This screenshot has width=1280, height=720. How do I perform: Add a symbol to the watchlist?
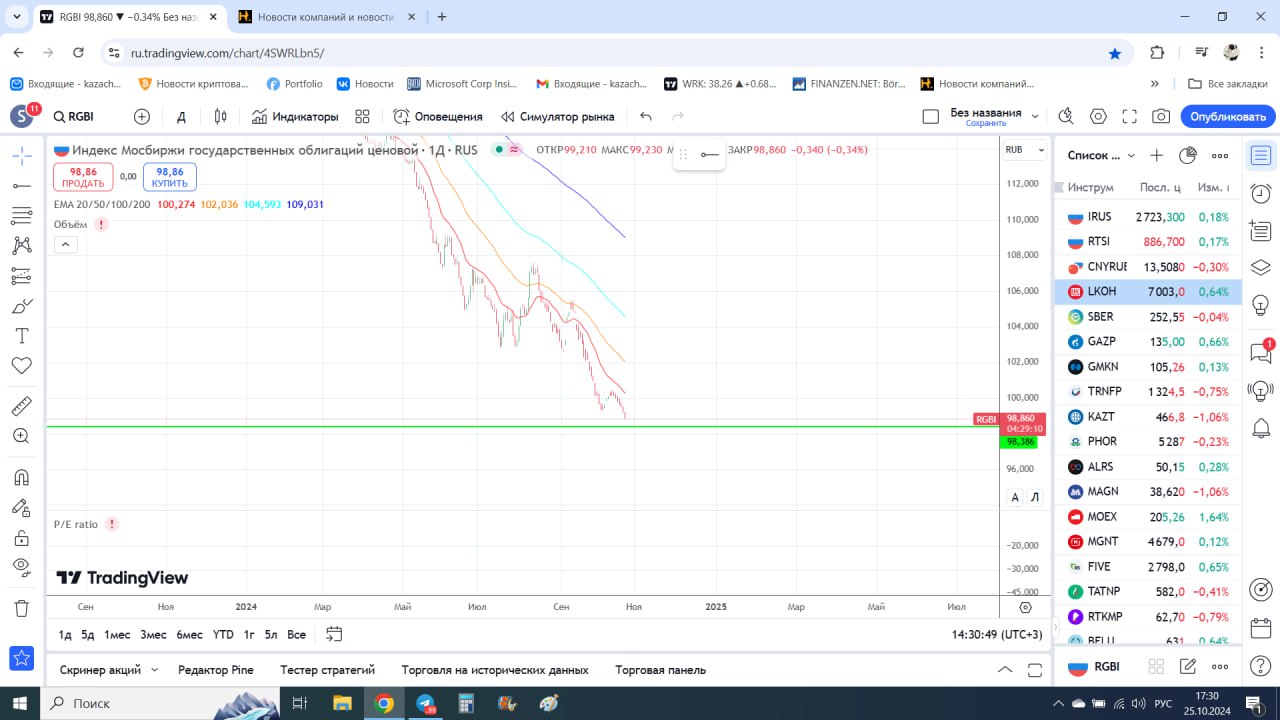[x=1156, y=155]
